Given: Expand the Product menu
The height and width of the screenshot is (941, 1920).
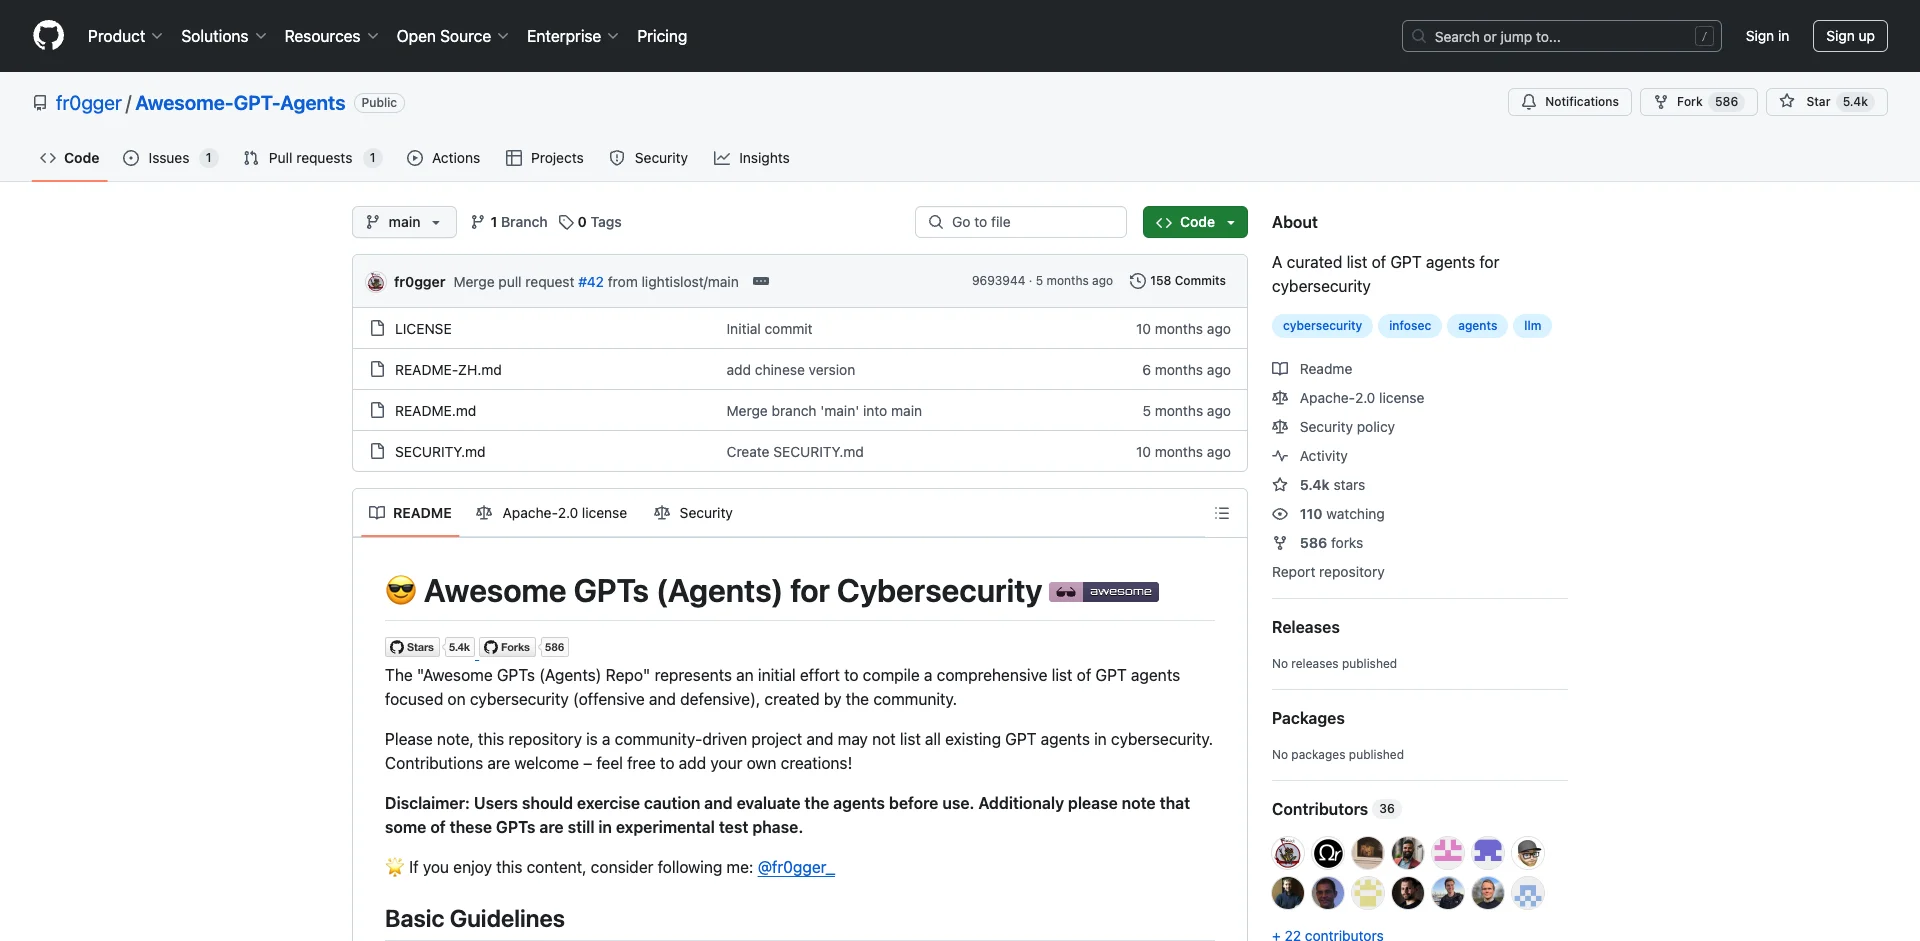Looking at the screenshot, I should 125,36.
